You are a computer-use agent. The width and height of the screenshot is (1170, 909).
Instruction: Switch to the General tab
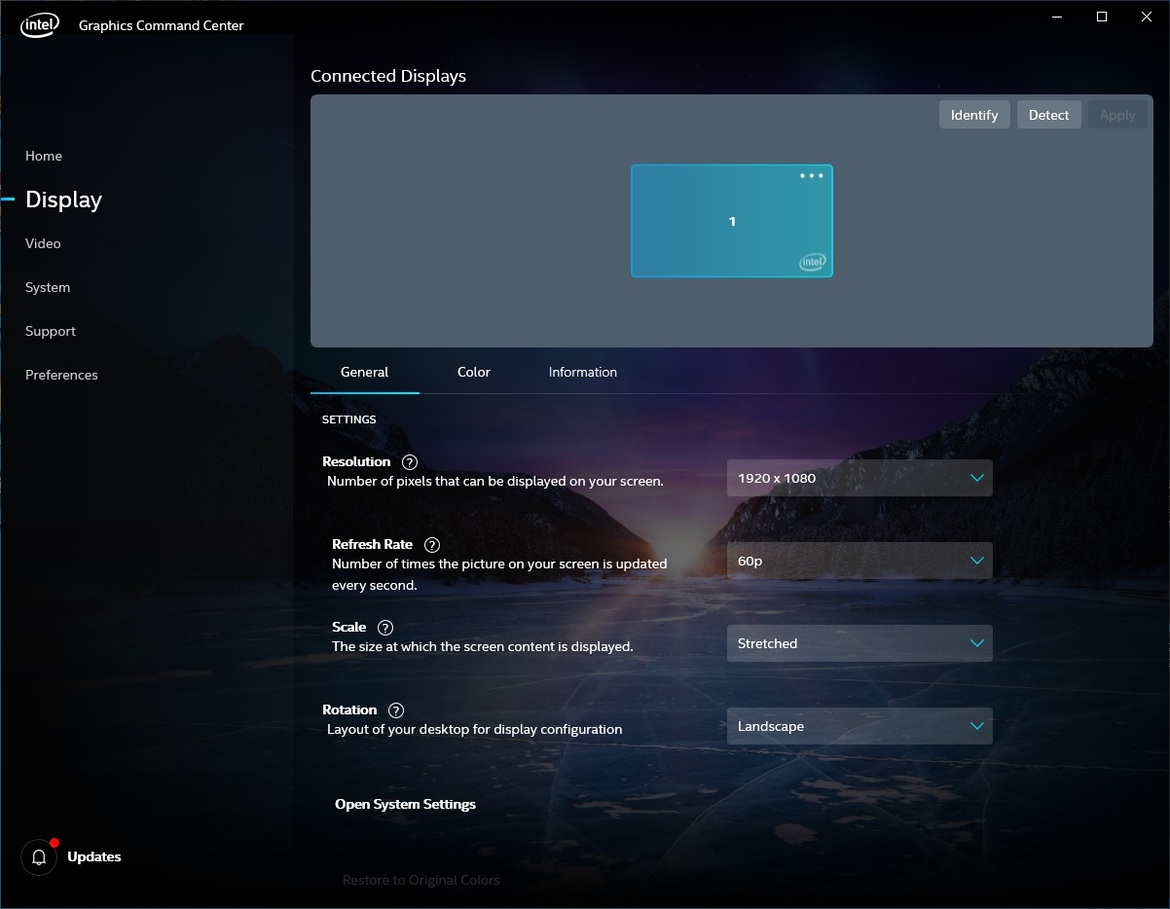[x=364, y=372]
